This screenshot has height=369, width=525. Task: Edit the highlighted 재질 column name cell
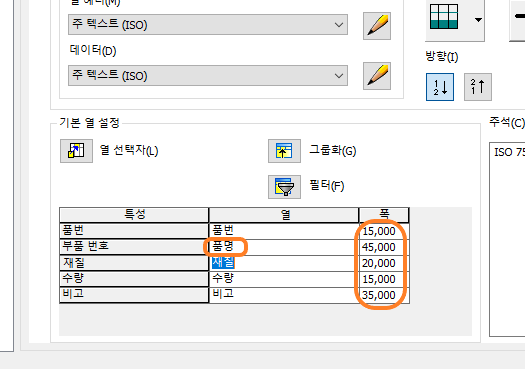coord(284,263)
